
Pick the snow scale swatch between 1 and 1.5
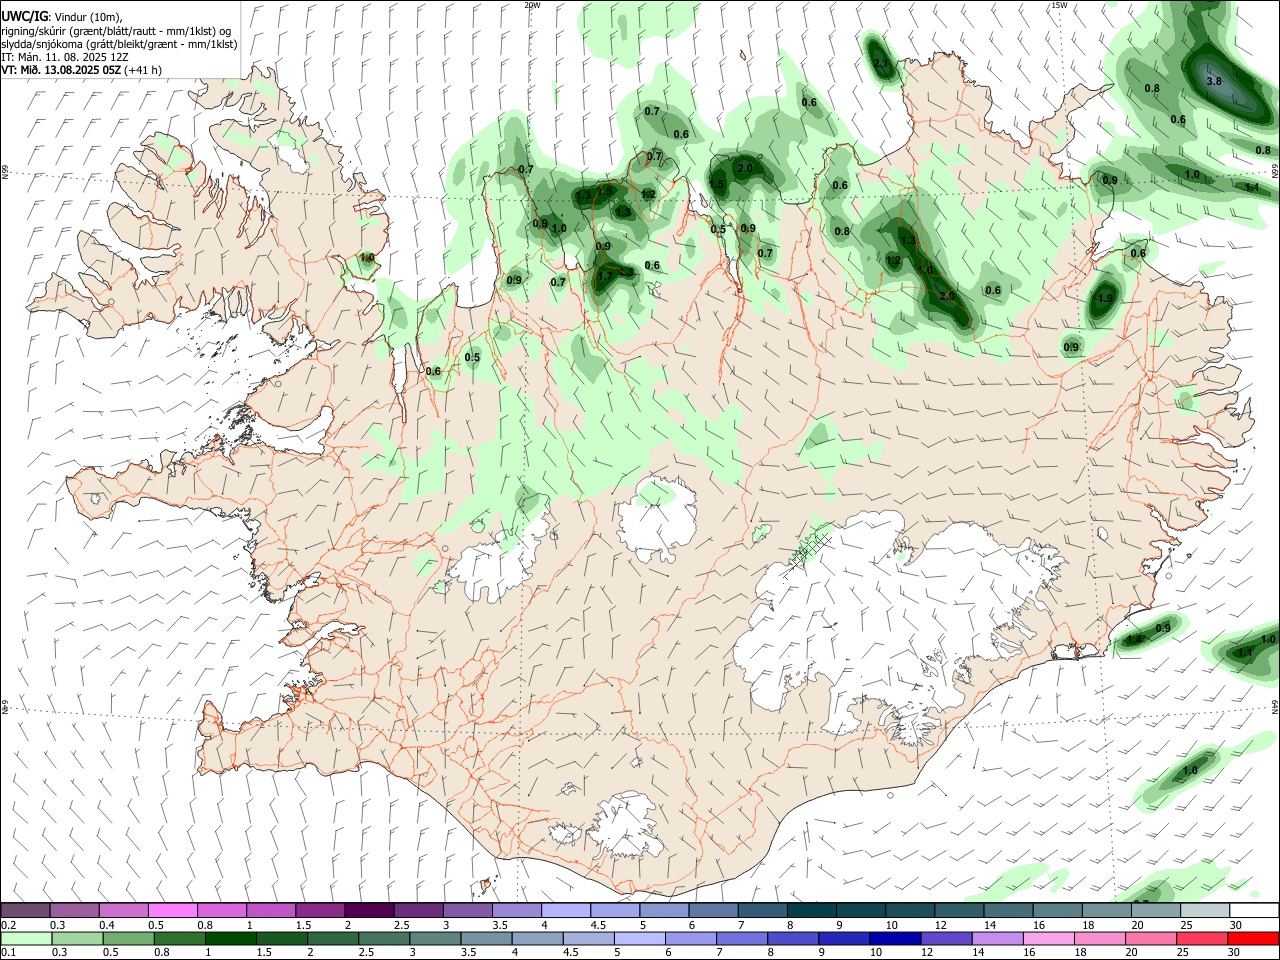point(271,910)
